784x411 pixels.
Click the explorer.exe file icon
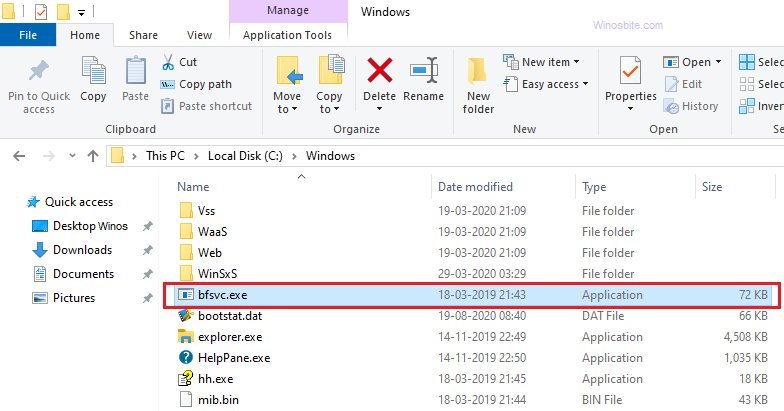pyautogui.click(x=186, y=336)
